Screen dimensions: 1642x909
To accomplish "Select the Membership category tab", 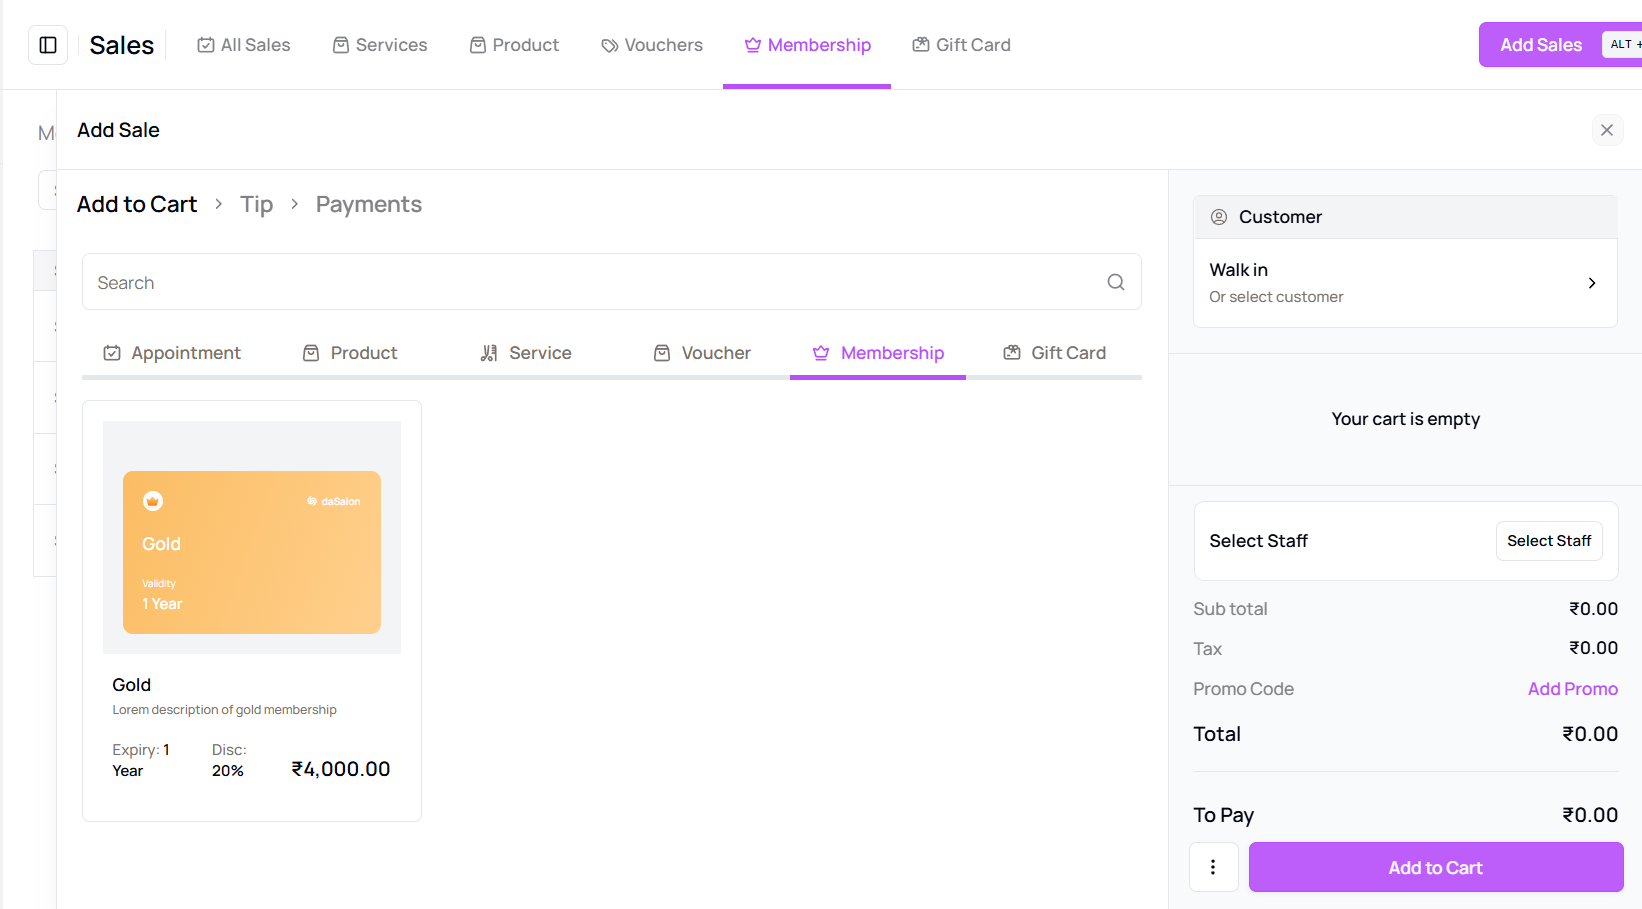I will (878, 353).
